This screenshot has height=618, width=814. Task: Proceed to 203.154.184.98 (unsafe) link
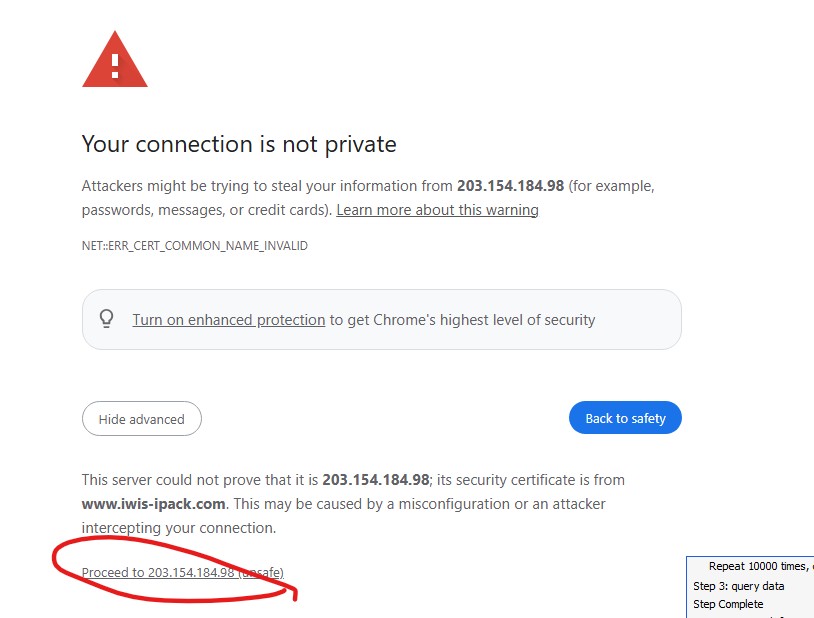[x=182, y=572]
